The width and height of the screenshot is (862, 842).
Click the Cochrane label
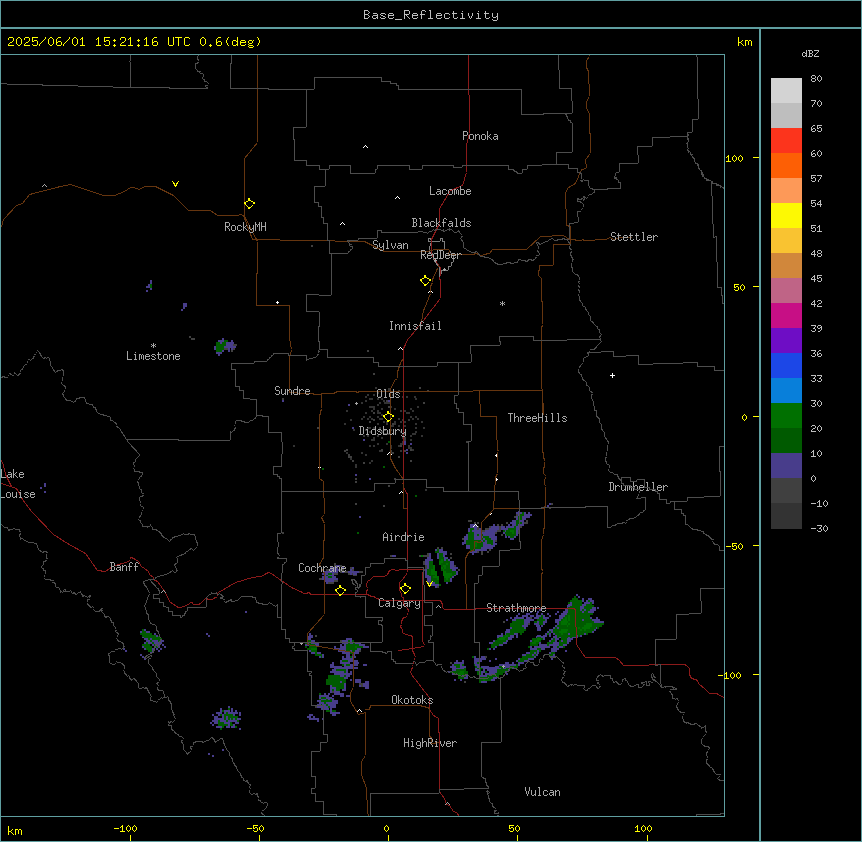pyautogui.click(x=322, y=568)
